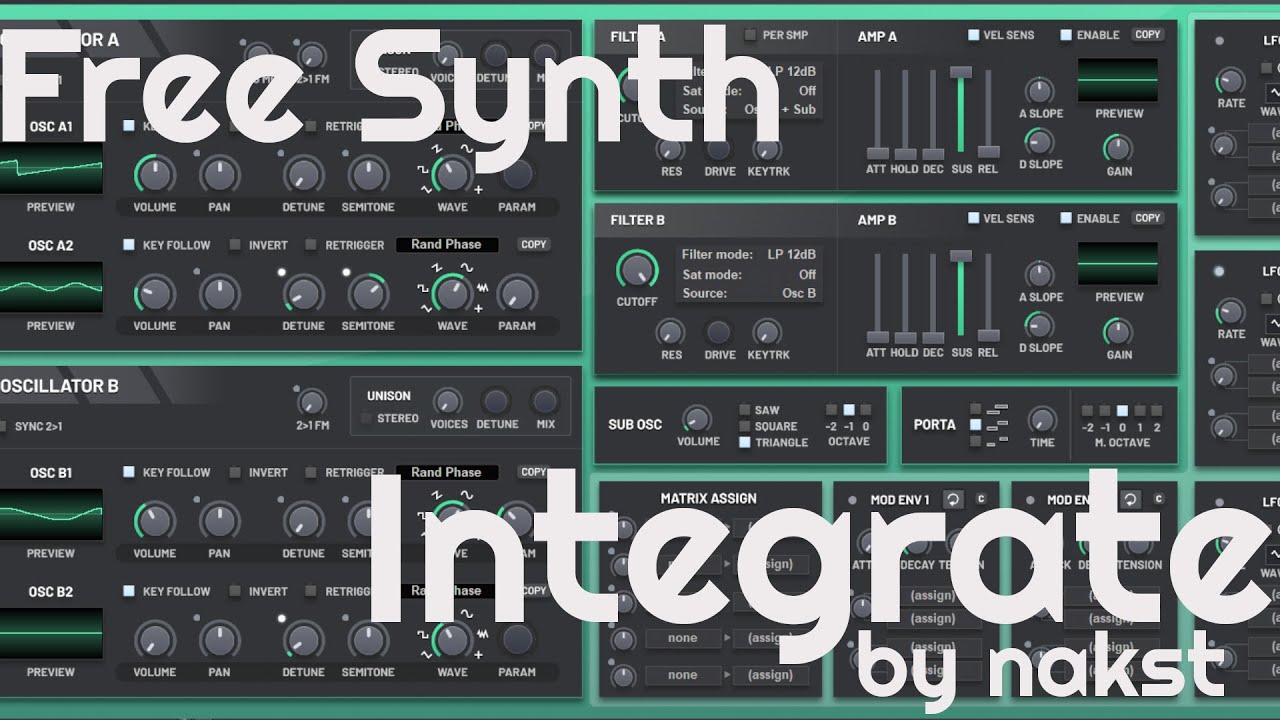
Task: Click plus icon beside OSC A1 wave knob
Action: (478, 190)
